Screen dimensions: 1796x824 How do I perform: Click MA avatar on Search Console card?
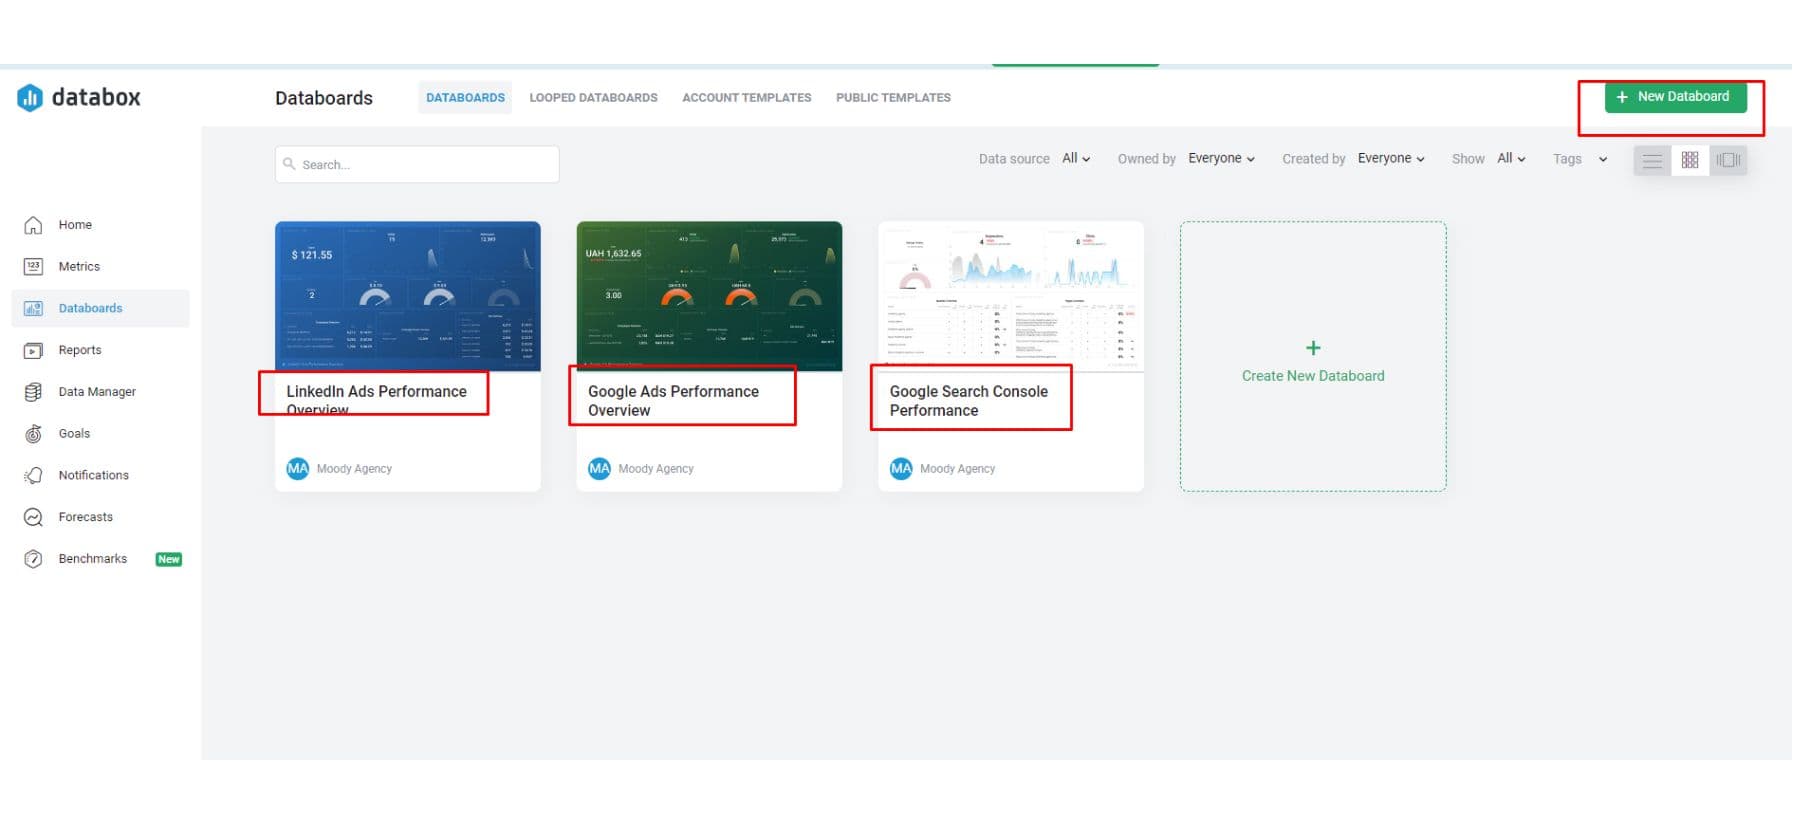pyautogui.click(x=901, y=469)
